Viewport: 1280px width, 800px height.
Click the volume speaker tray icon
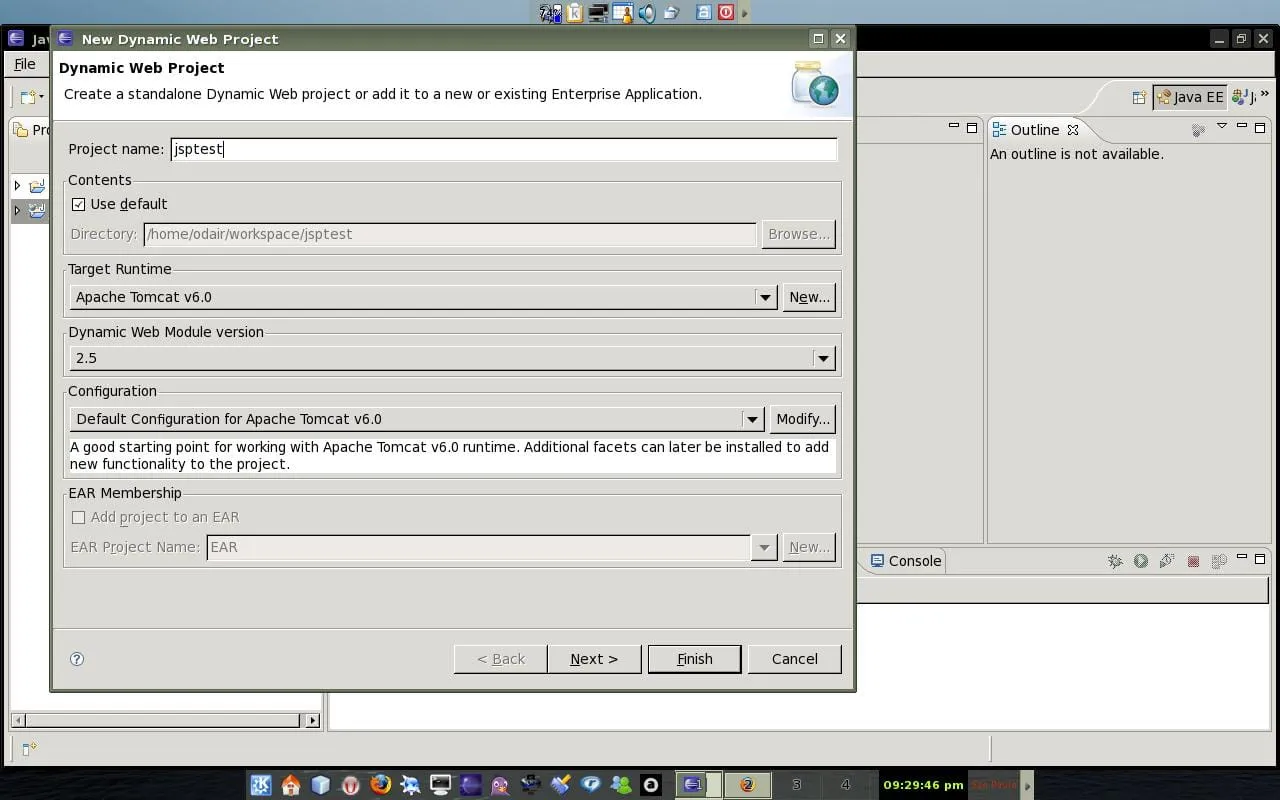647,13
